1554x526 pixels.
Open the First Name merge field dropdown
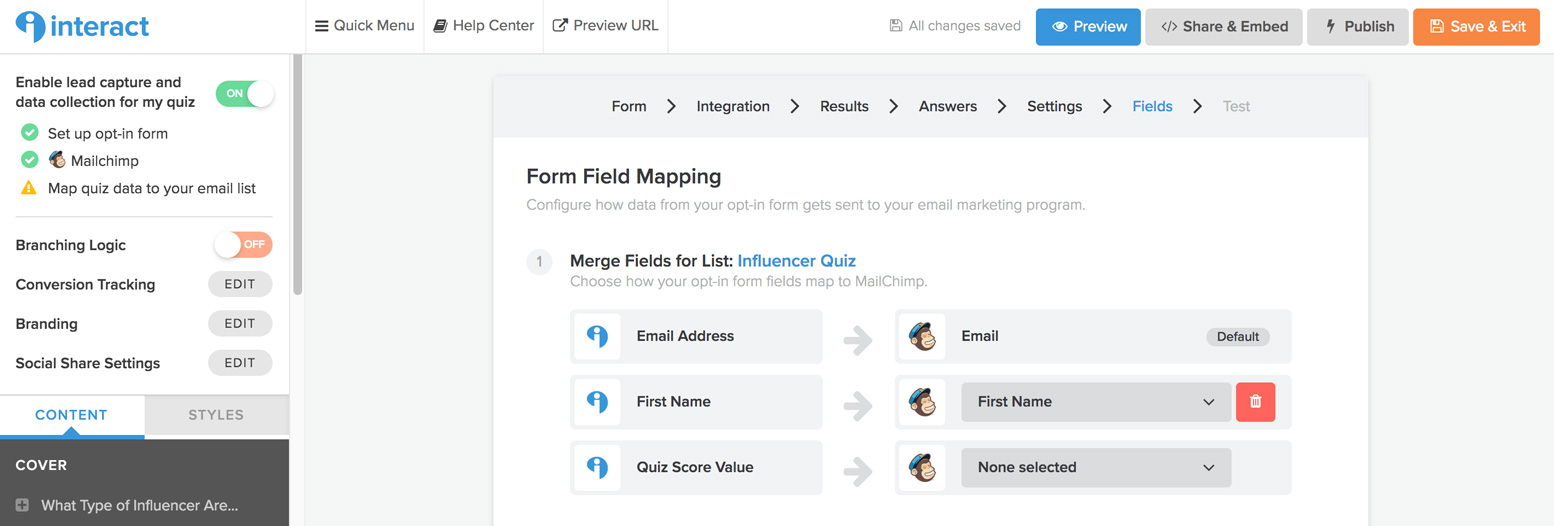[1096, 401]
